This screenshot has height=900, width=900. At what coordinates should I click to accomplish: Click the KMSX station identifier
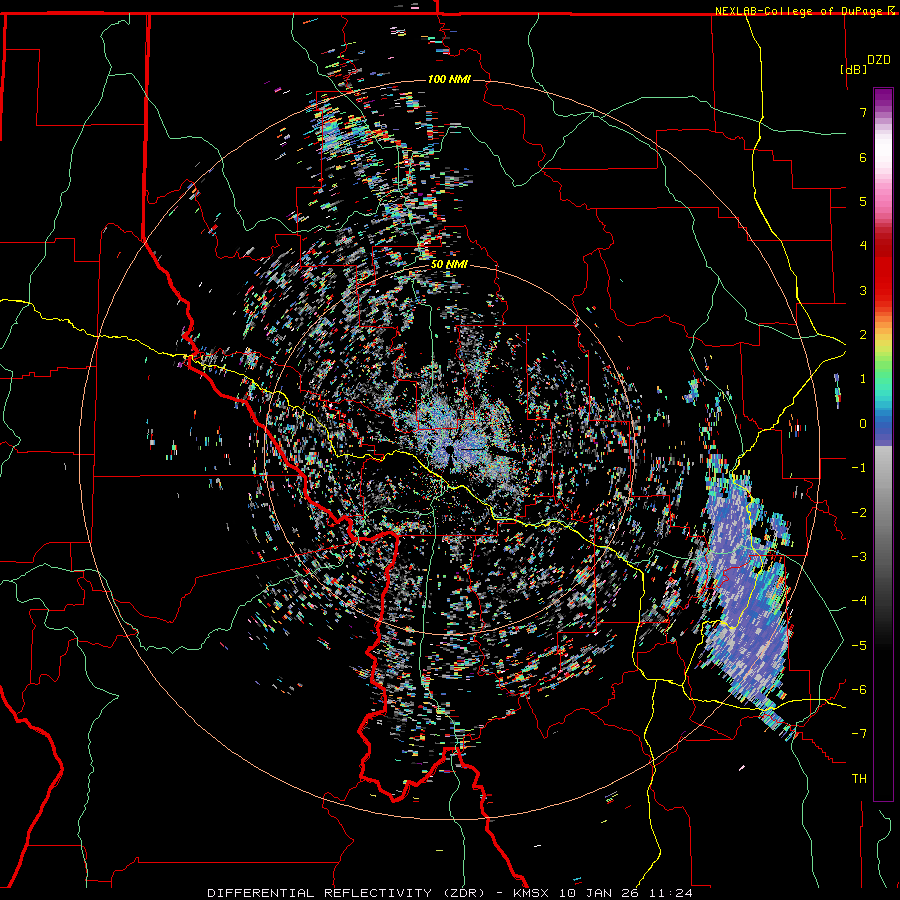coord(533,893)
